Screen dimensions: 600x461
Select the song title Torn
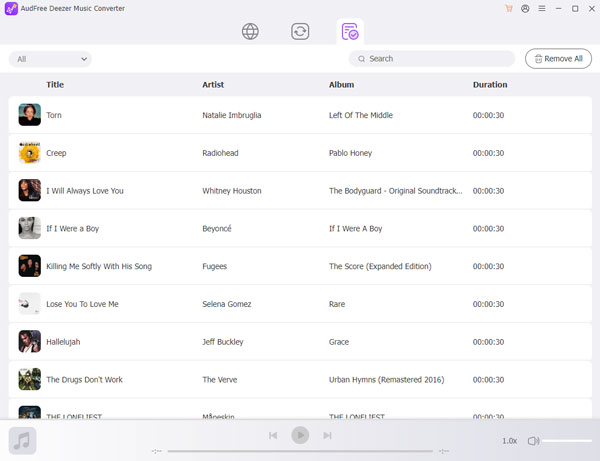tap(54, 115)
